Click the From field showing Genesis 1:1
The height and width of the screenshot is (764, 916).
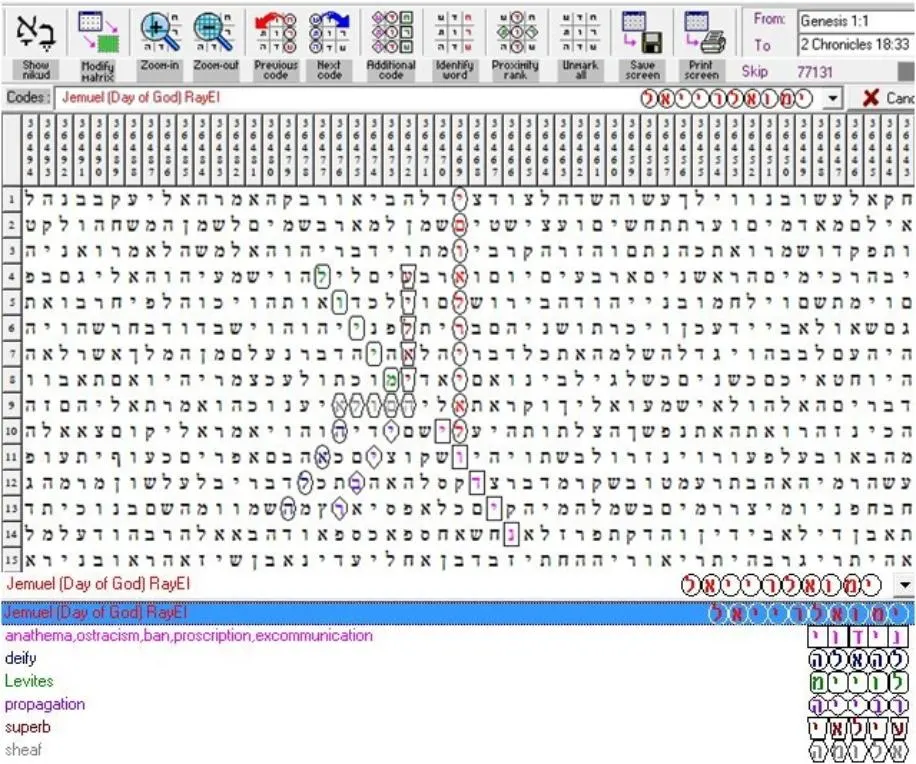(x=855, y=22)
